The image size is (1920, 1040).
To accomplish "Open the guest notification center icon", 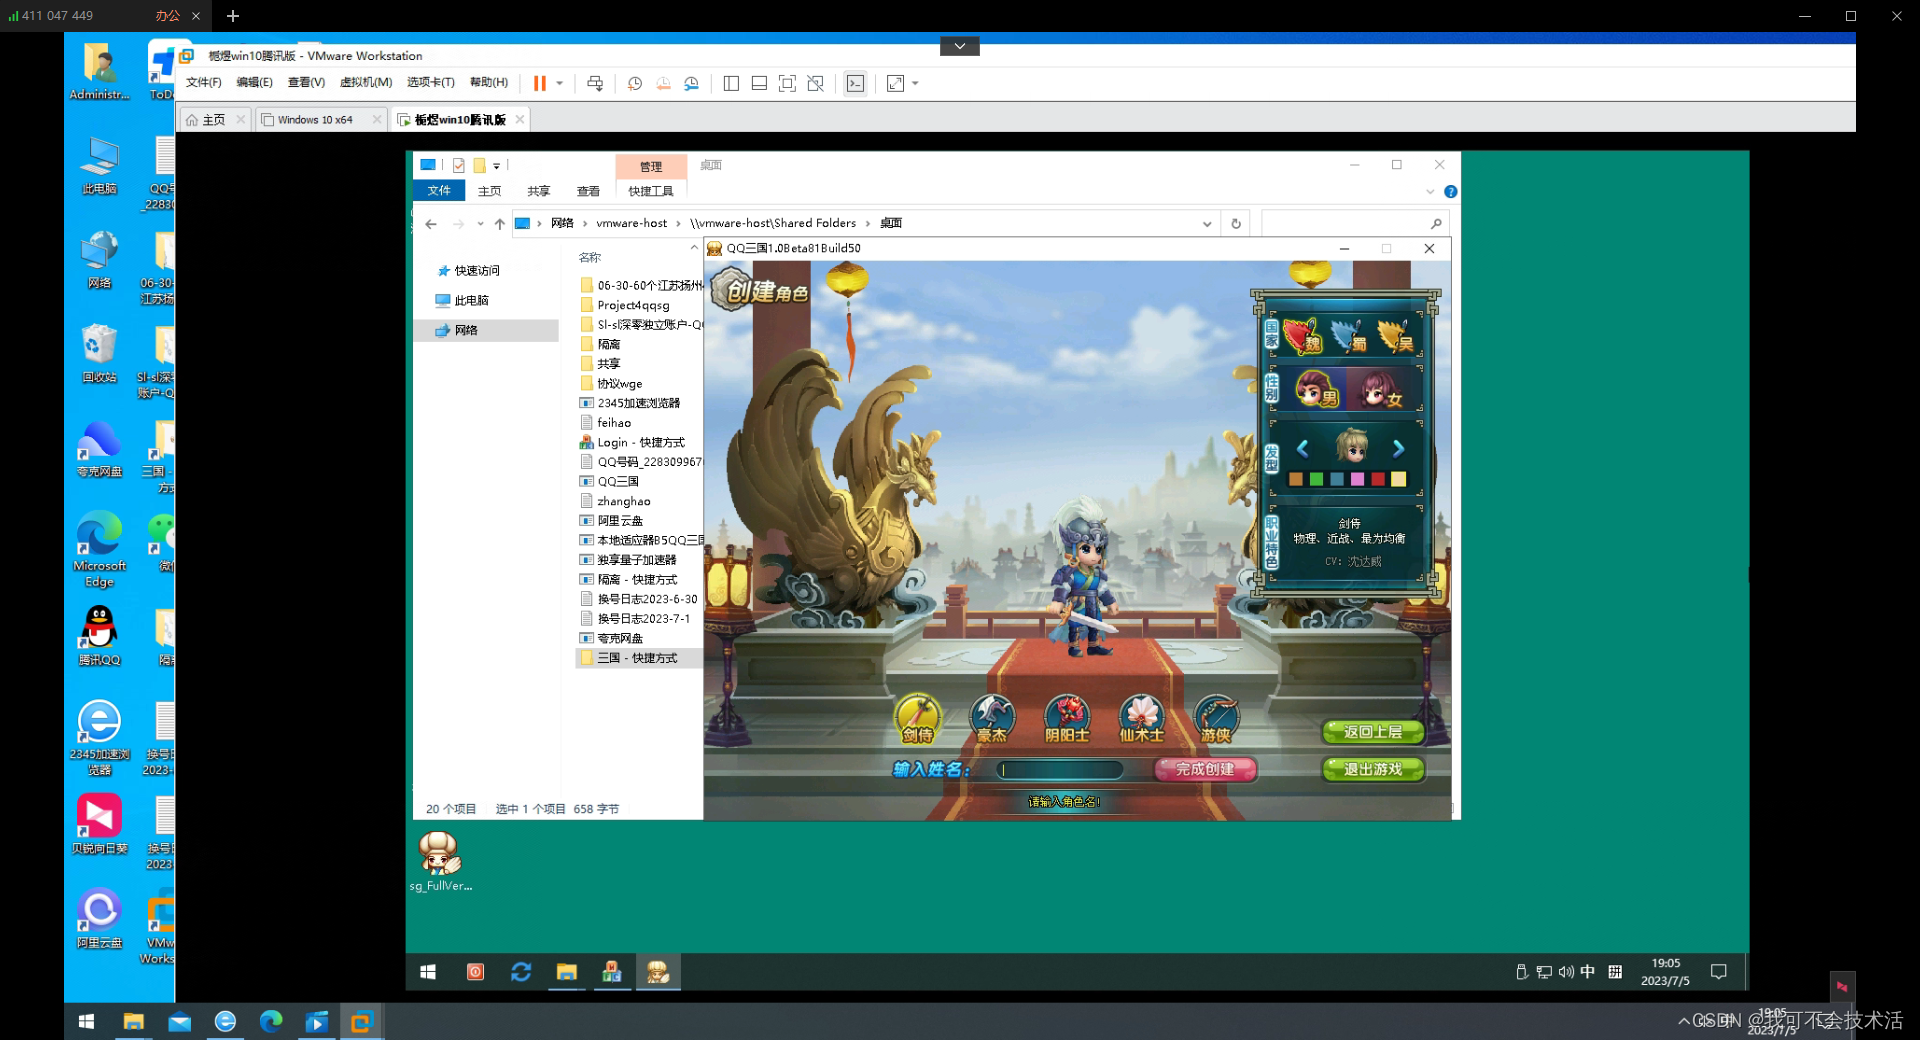I will tap(1719, 972).
